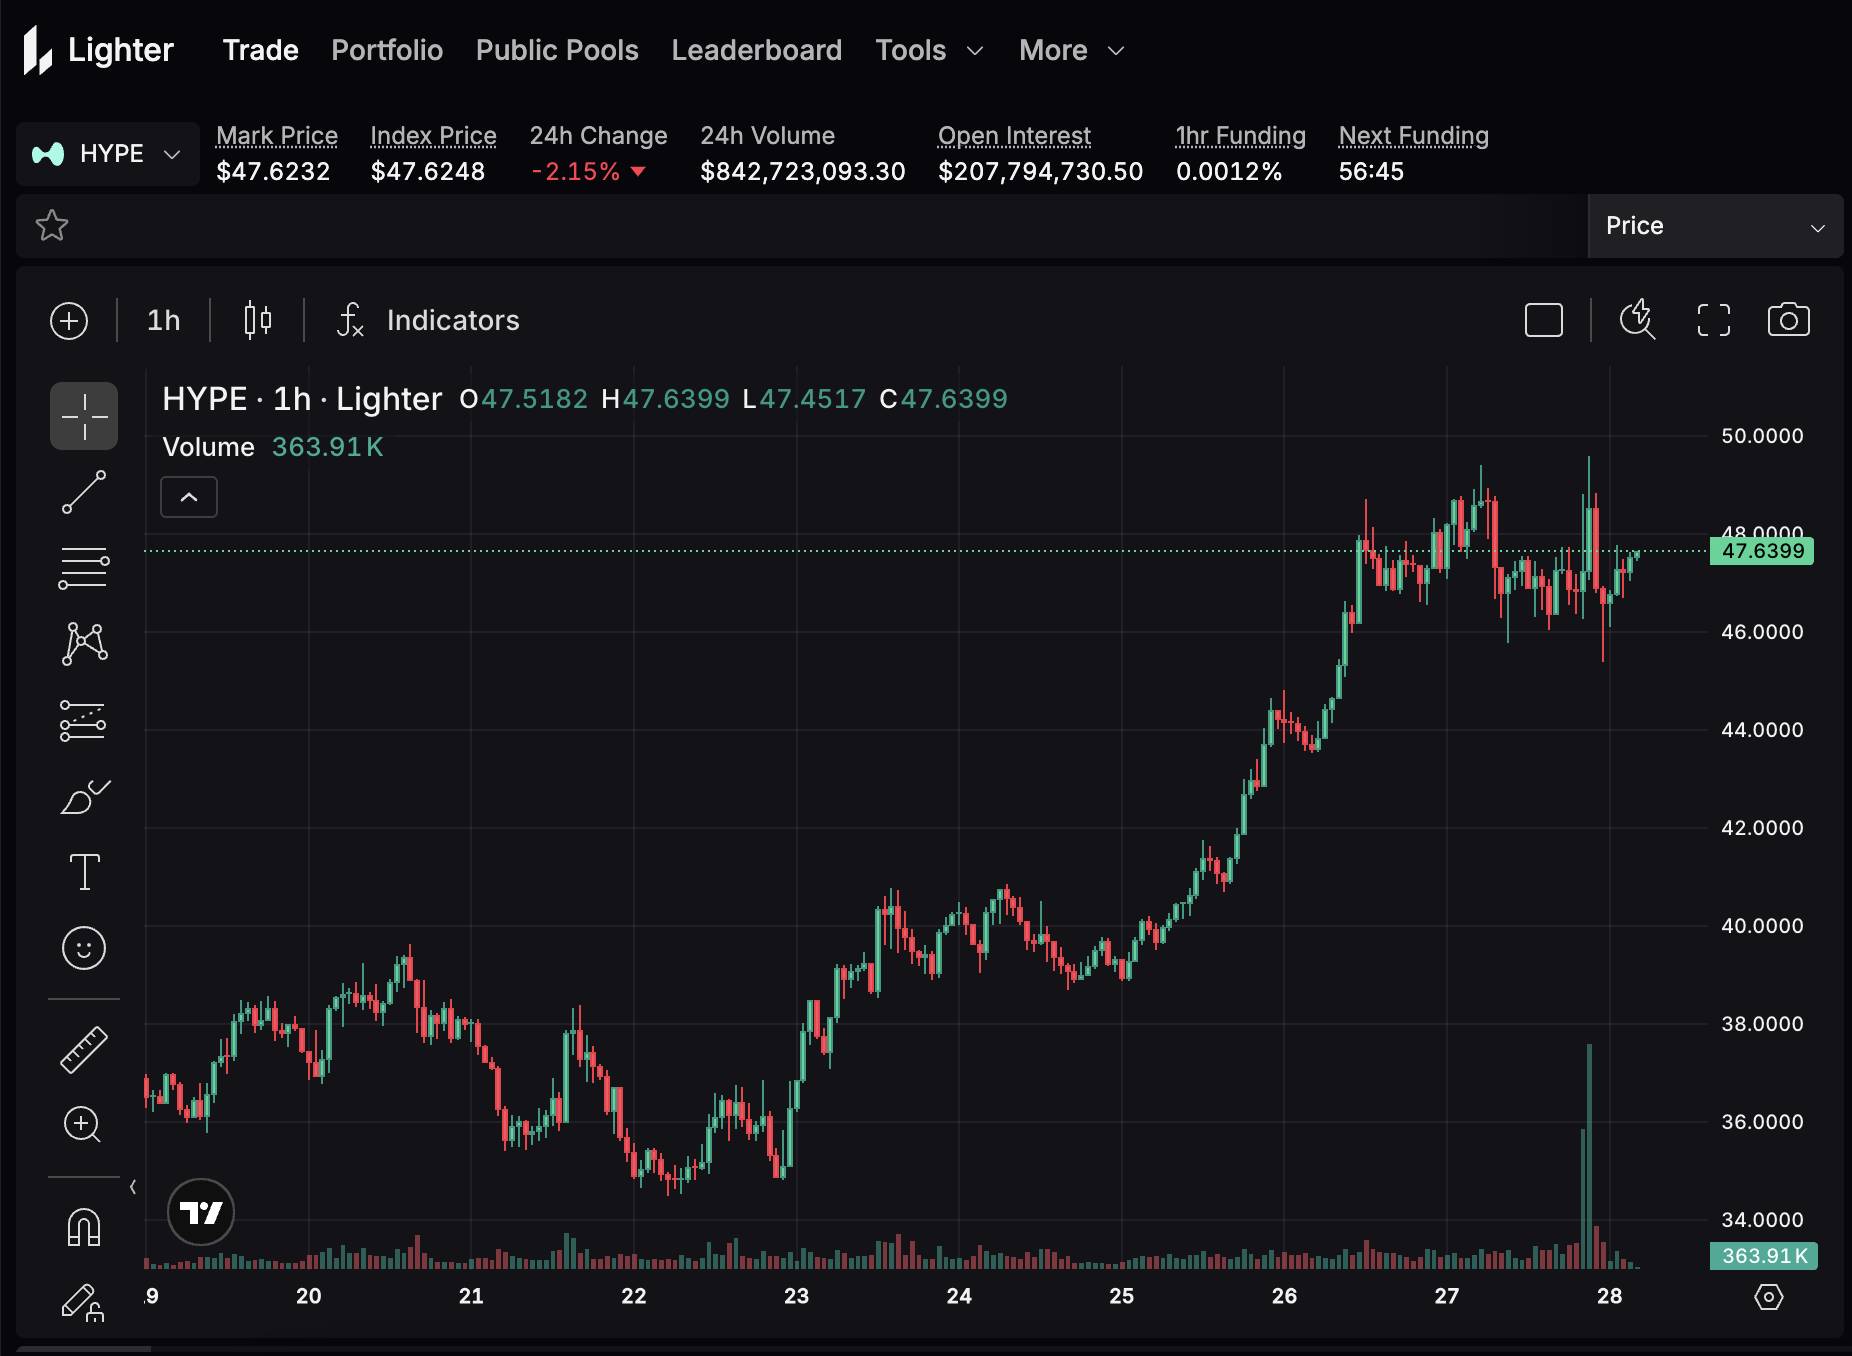
Task: Change the 1h timeframe interval
Action: pos(164,320)
